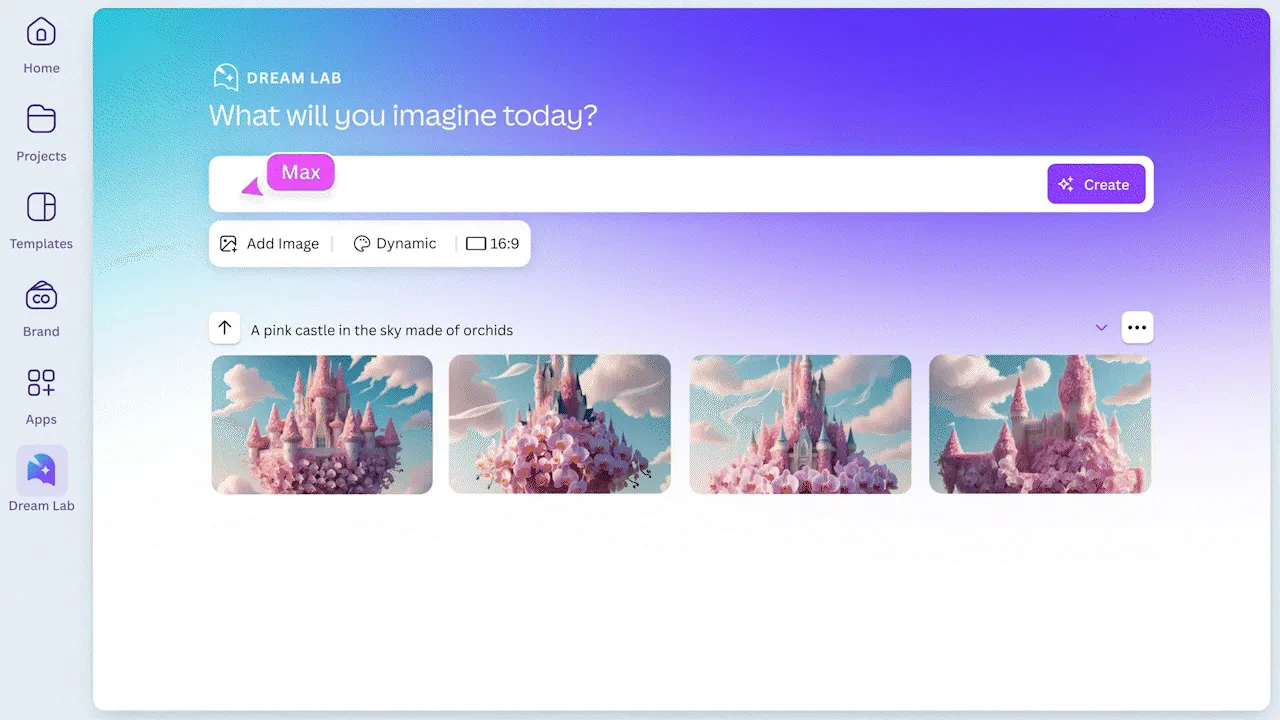The height and width of the screenshot is (720, 1280).
Task: Click the sparkle icon inside the Create button
Action: tap(1064, 184)
